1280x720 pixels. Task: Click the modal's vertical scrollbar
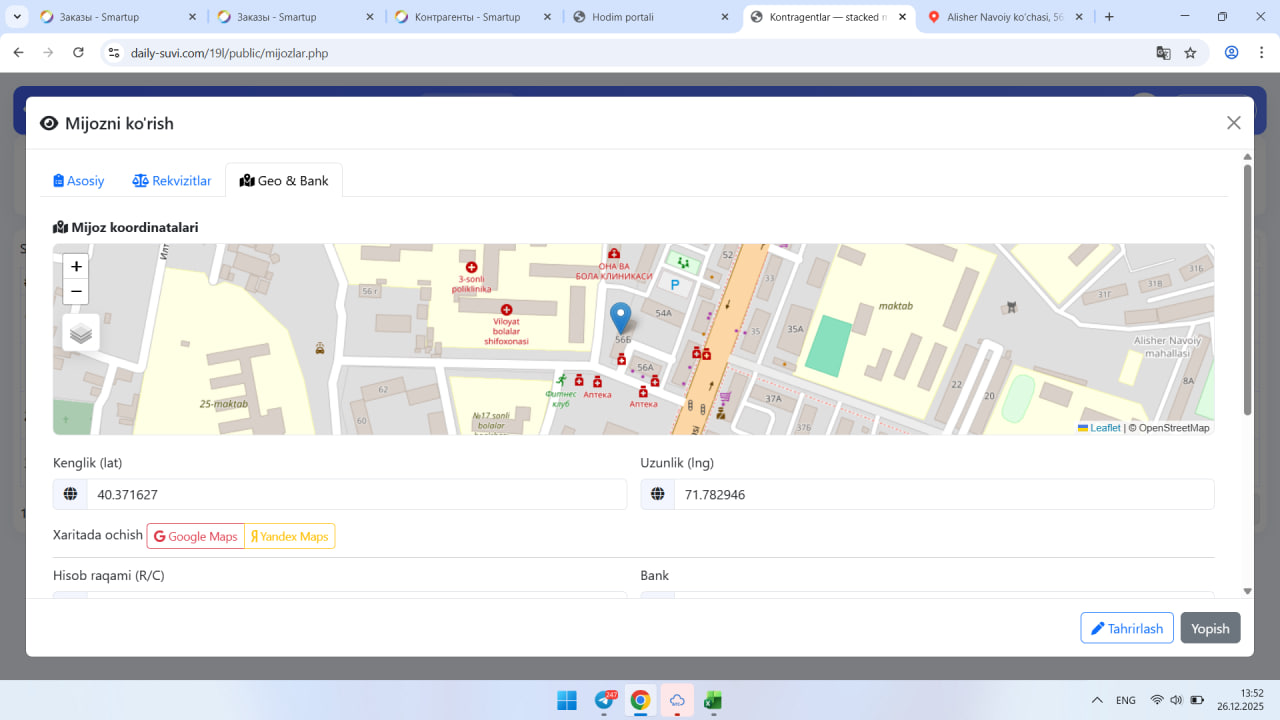[1247, 290]
